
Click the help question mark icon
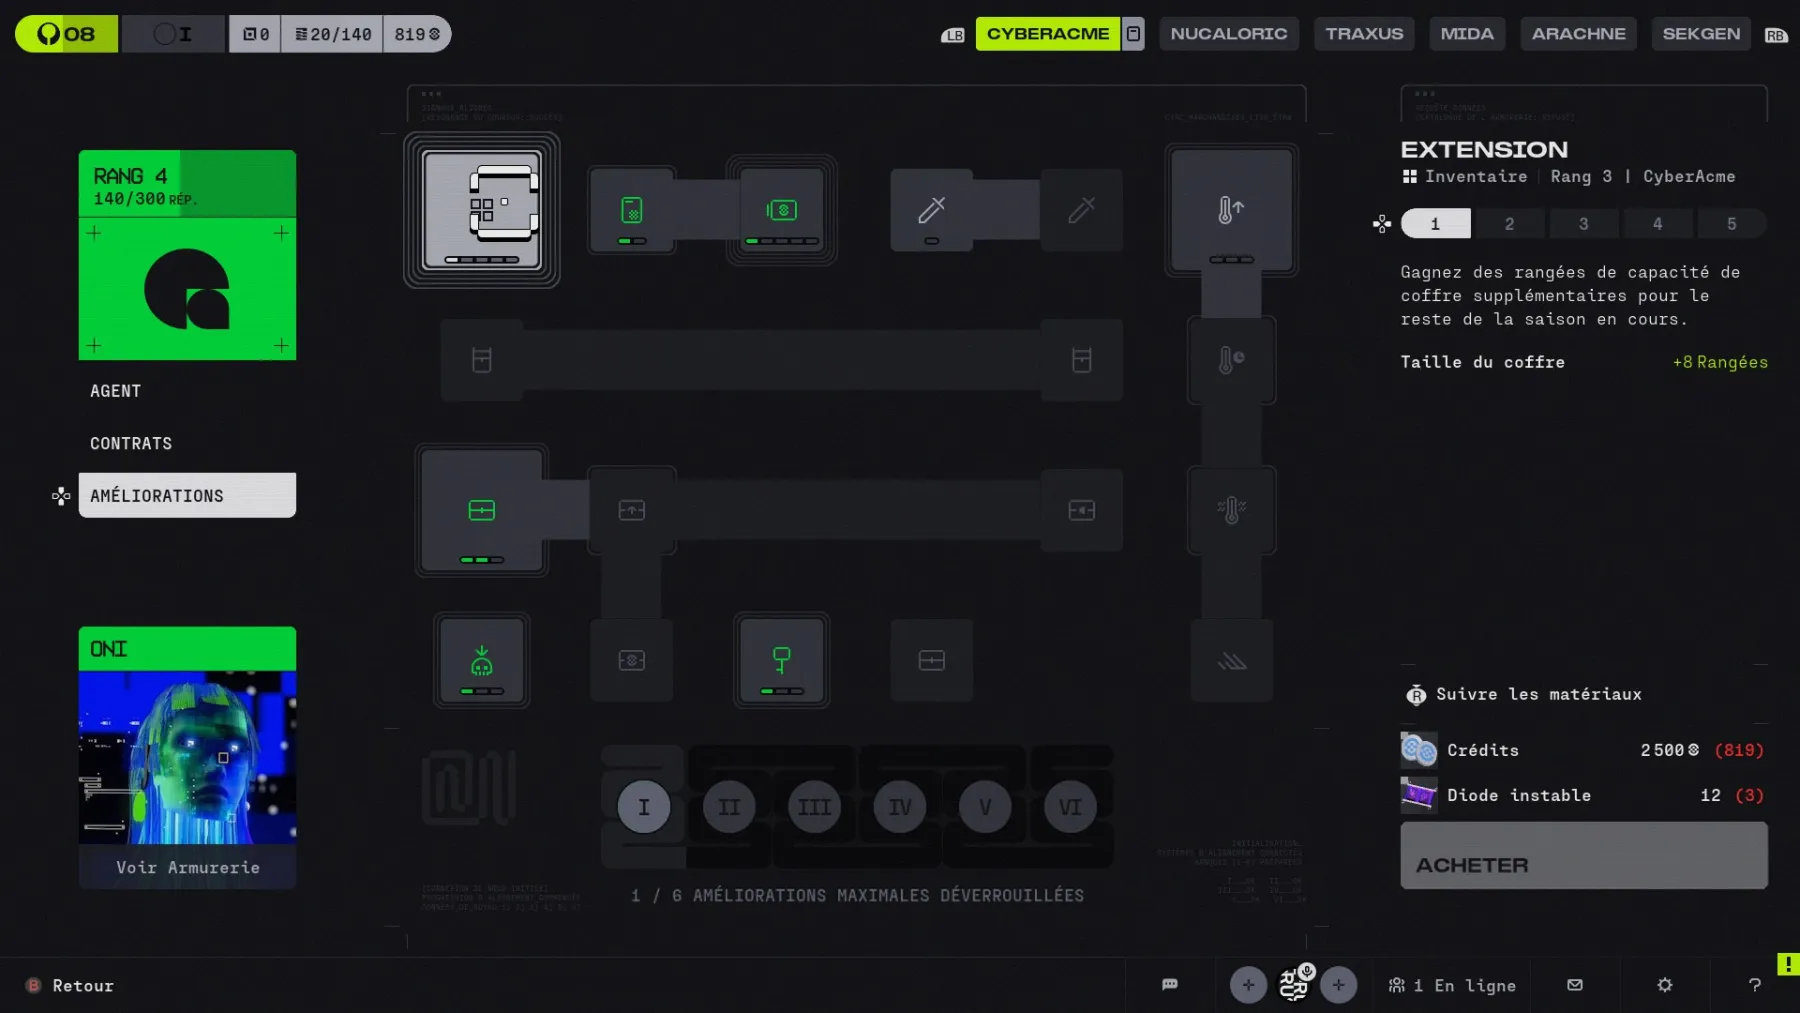[1754, 985]
